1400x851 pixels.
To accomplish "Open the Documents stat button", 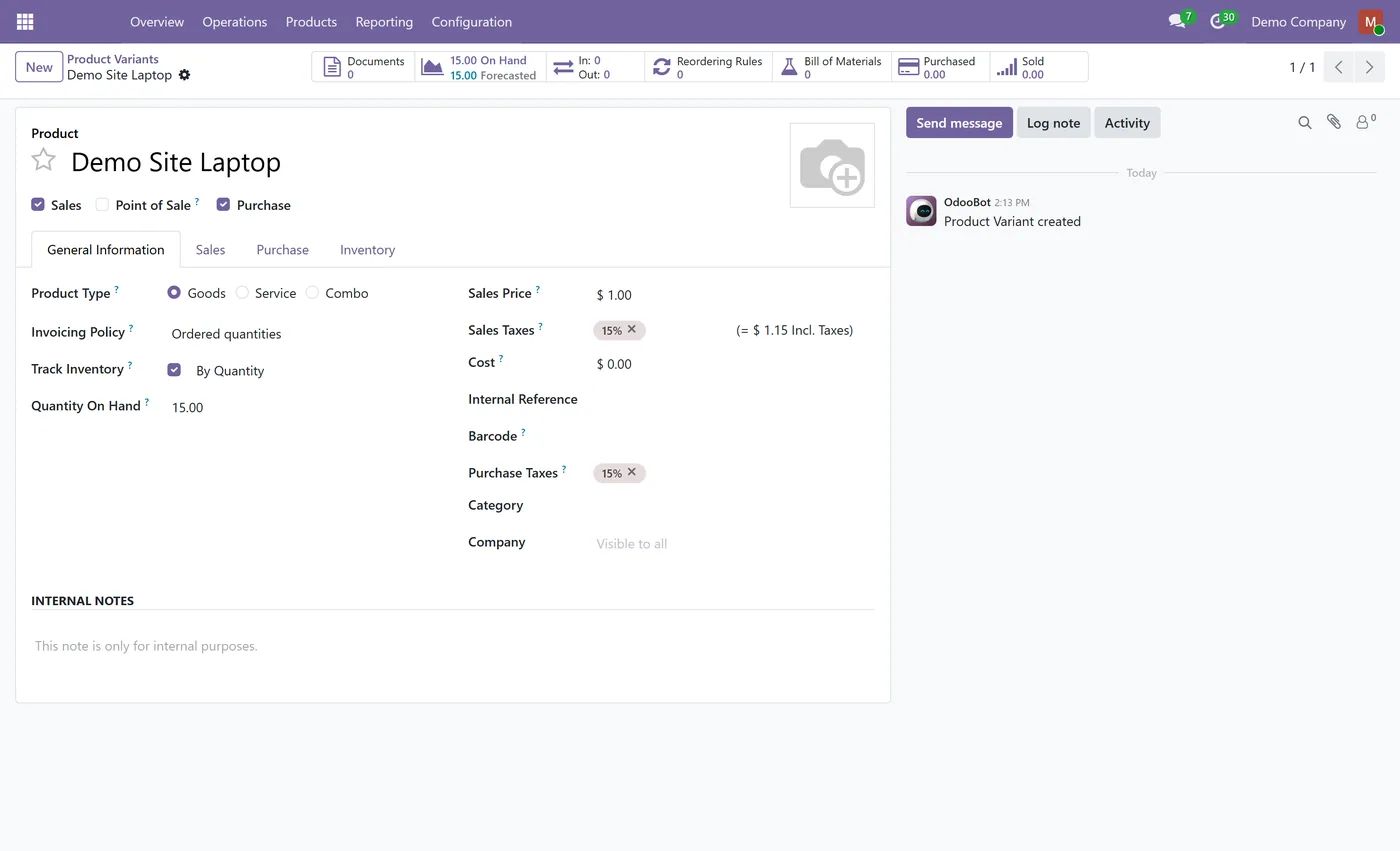I will [364, 67].
